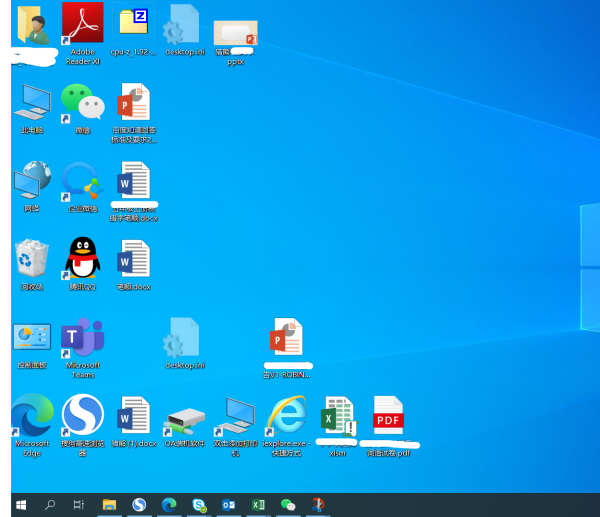The image size is (600, 517).
Task: Select the cpu-z zip archive icon
Action: pos(133,22)
